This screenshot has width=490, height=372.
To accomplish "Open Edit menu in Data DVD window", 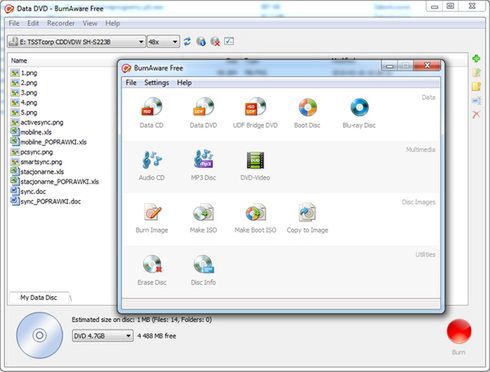I will (33, 23).
